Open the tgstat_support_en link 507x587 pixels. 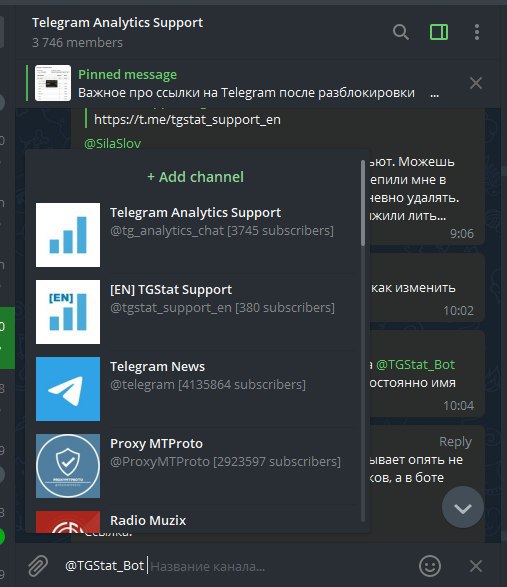[x=187, y=120]
